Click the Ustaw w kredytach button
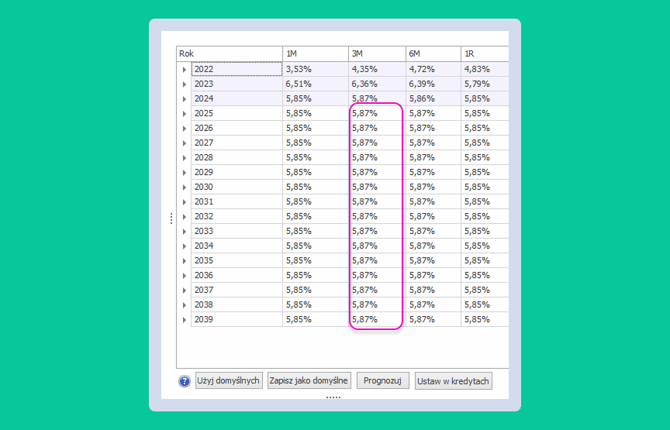670x430 pixels. [453, 381]
